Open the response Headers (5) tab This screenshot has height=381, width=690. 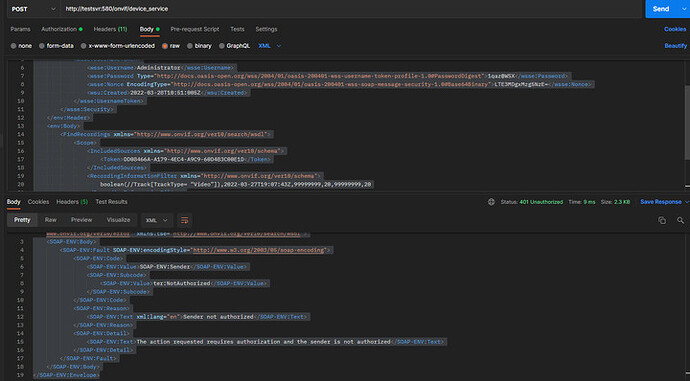[72, 202]
